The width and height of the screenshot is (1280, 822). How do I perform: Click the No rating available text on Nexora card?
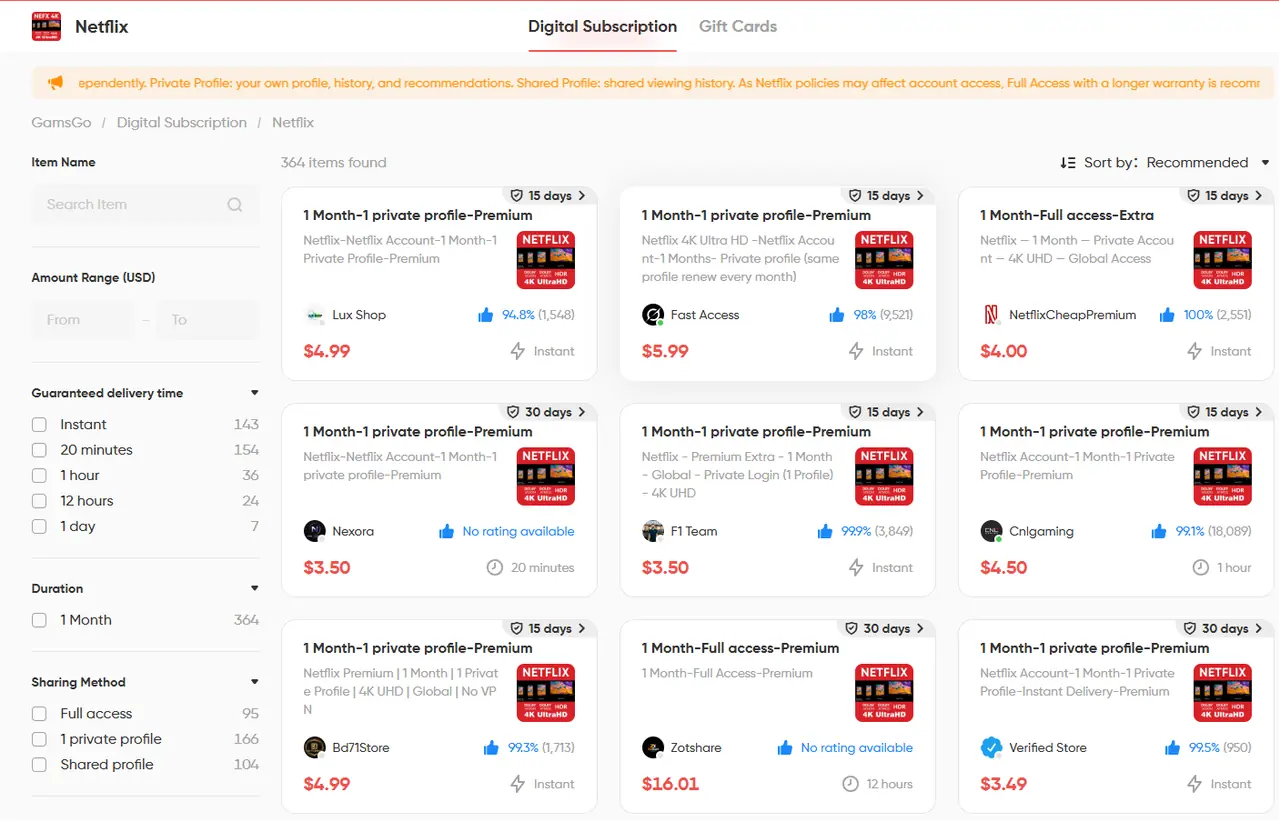tap(518, 531)
